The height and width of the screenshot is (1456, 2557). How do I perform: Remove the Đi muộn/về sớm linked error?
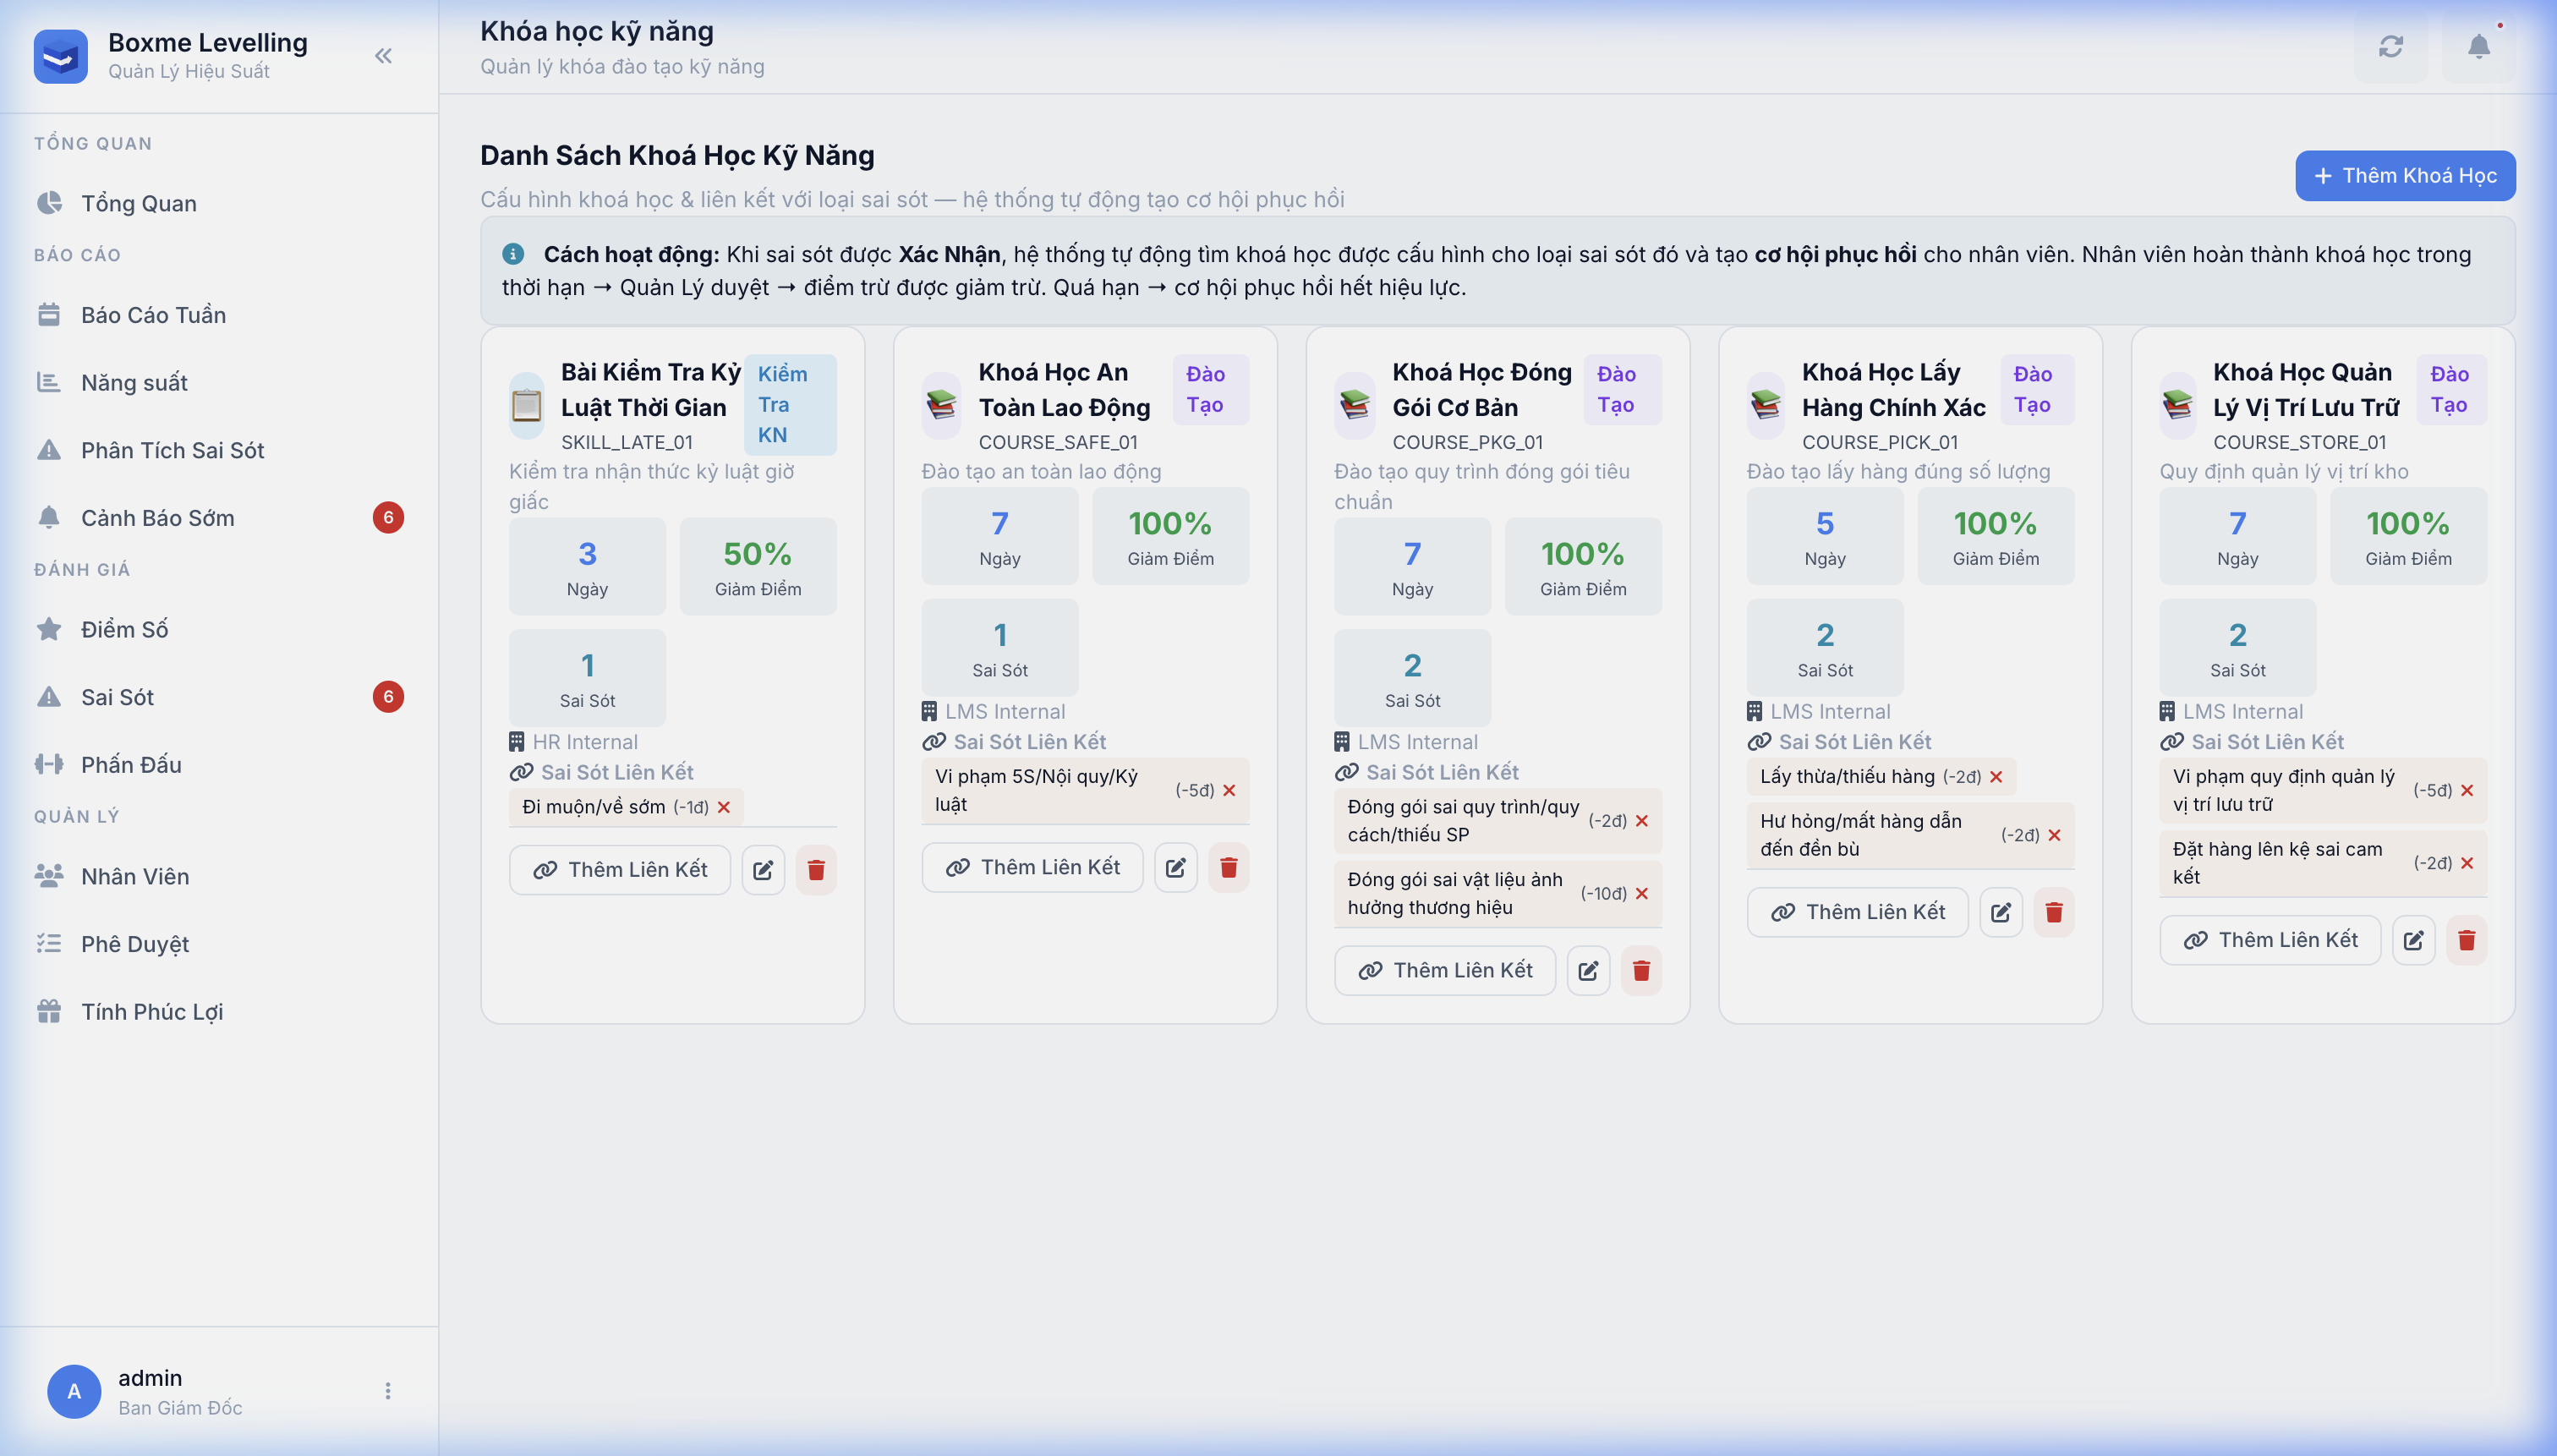pos(724,807)
